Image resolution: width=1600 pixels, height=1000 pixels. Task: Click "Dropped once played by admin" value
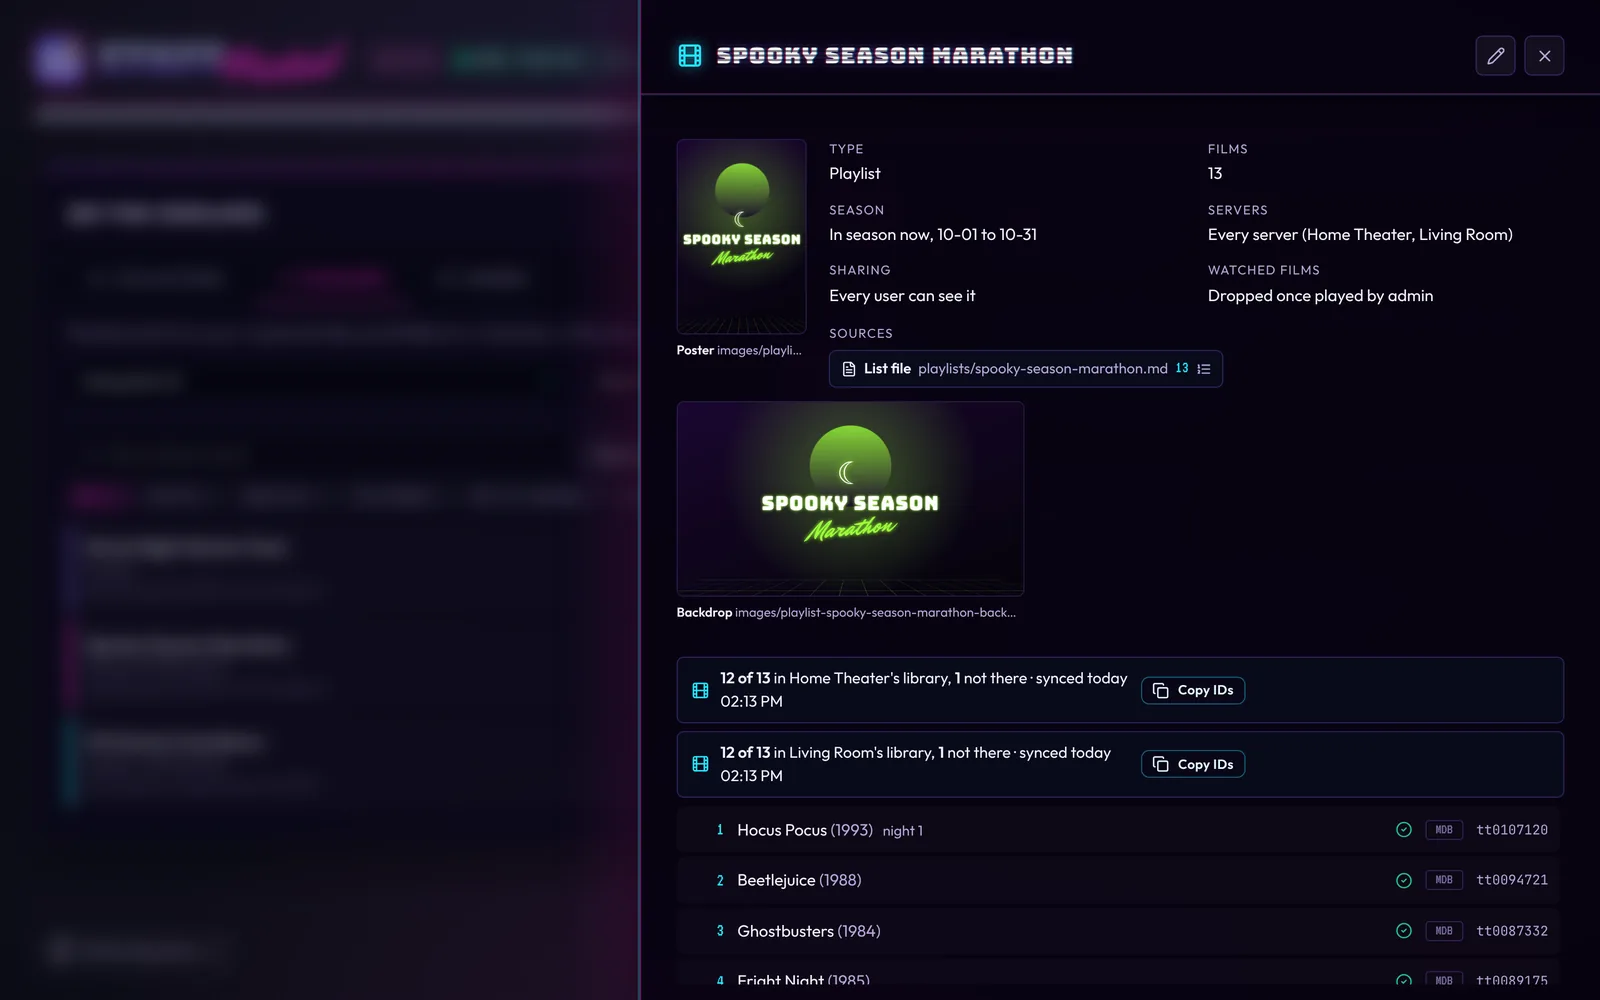pyautogui.click(x=1320, y=296)
